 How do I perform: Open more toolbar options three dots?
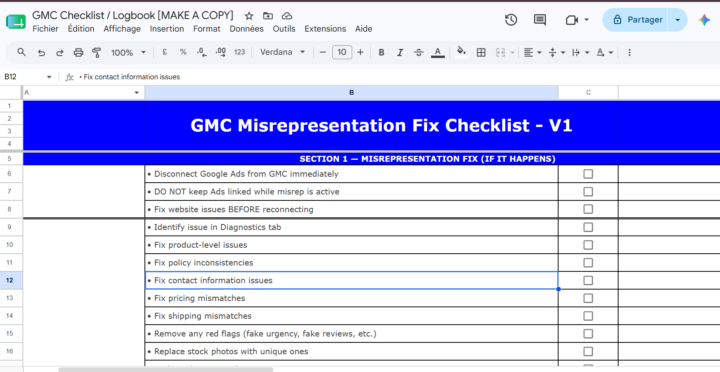pyautogui.click(x=630, y=52)
